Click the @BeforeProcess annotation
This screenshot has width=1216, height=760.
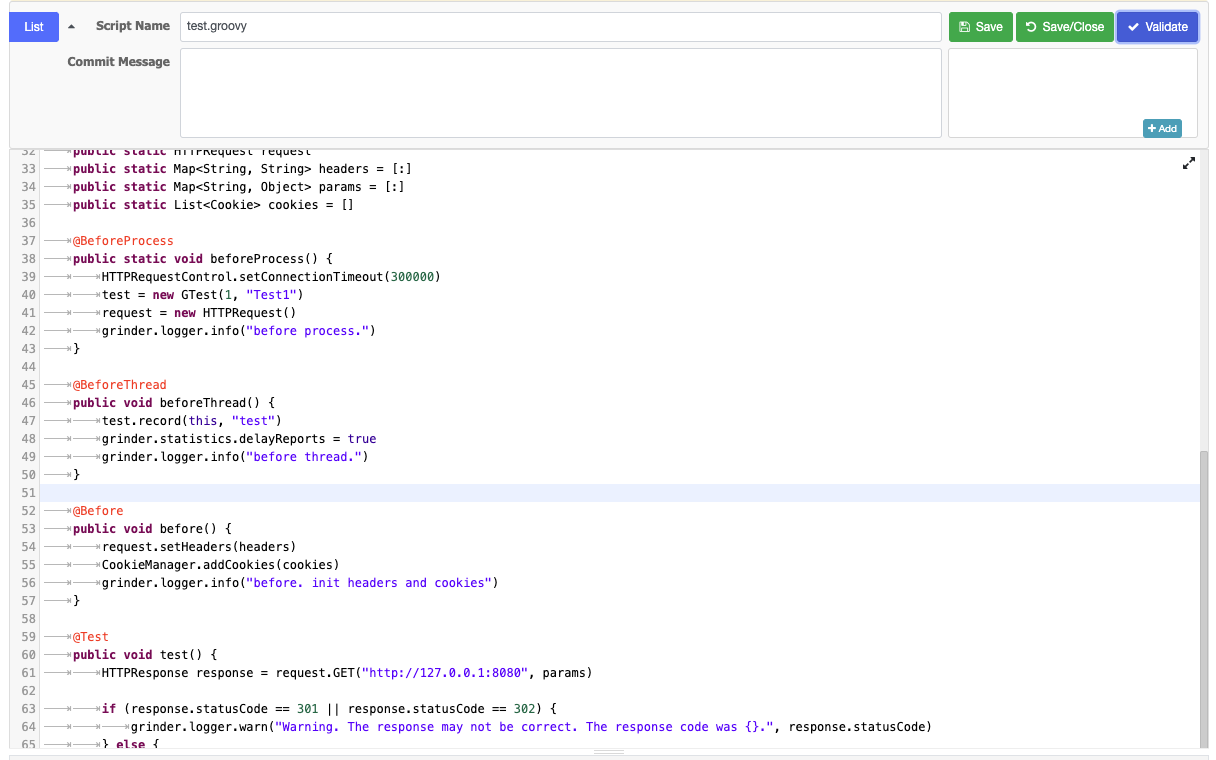123,241
